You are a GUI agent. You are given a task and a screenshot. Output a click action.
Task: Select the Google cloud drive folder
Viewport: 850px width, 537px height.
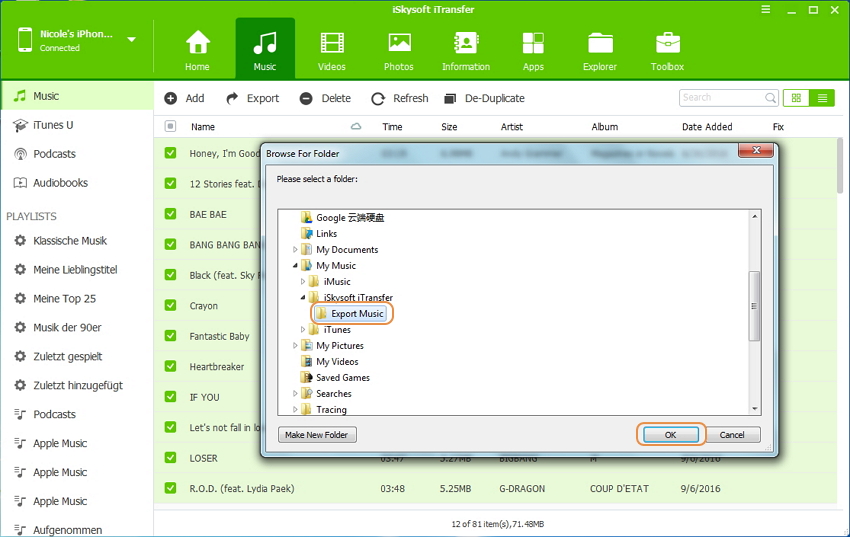click(343, 218)
